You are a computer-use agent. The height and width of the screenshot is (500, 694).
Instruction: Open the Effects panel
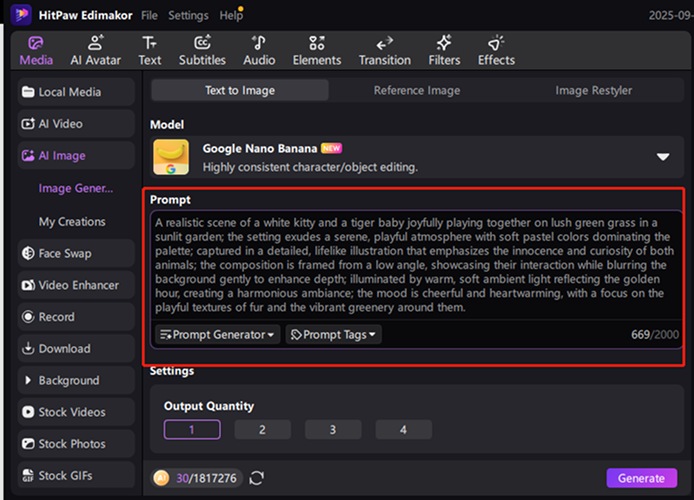(x=496, y=51)
